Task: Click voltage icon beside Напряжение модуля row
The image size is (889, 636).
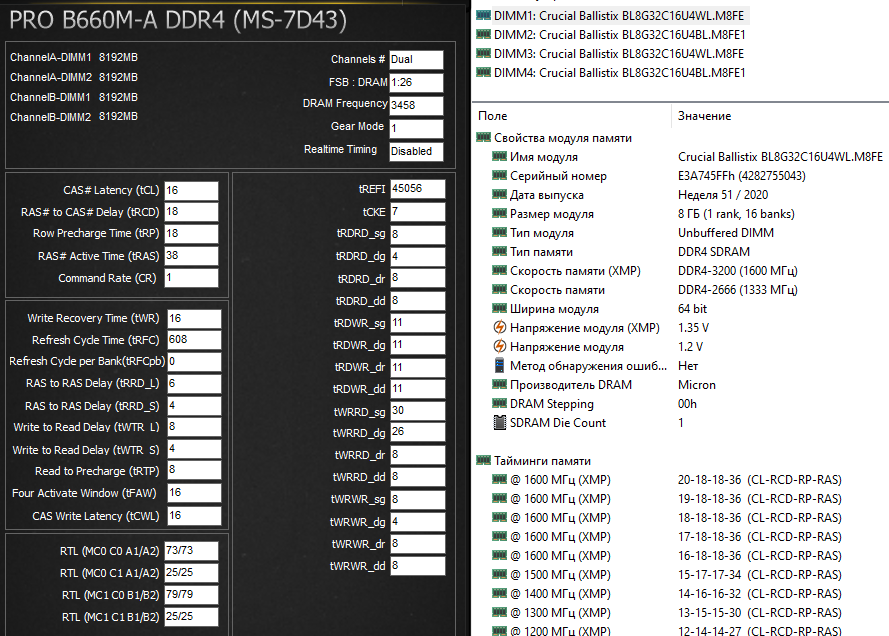Action: tap(499, 346)
